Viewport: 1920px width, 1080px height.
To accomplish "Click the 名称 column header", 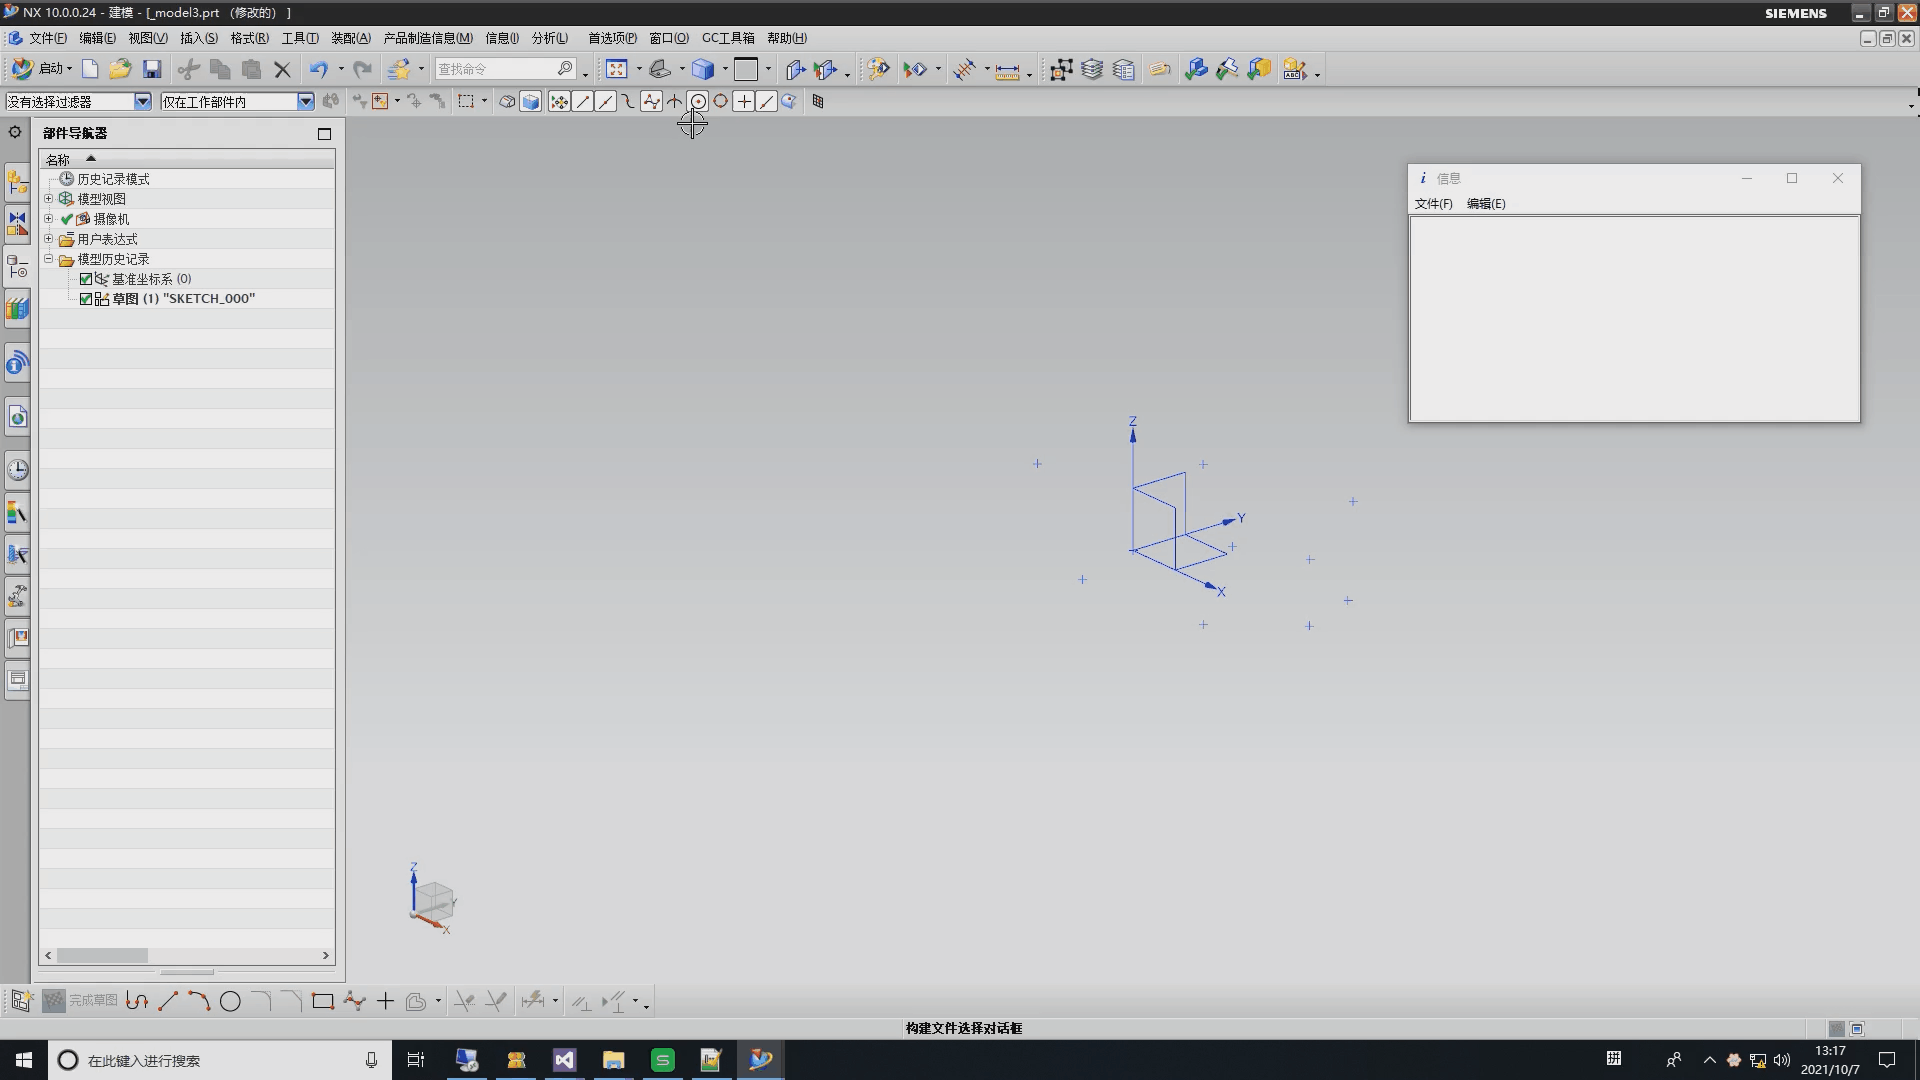I will point(58,160).
